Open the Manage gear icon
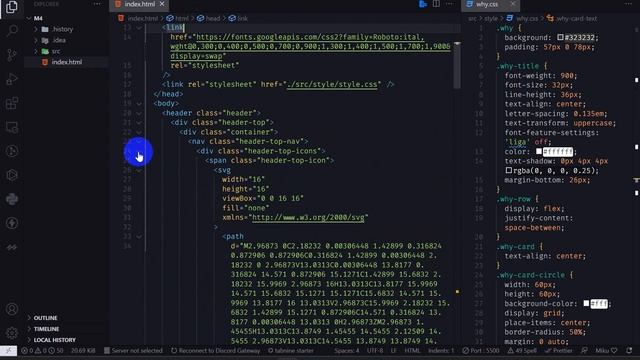 pyautogui.click(x=12, y=333)
